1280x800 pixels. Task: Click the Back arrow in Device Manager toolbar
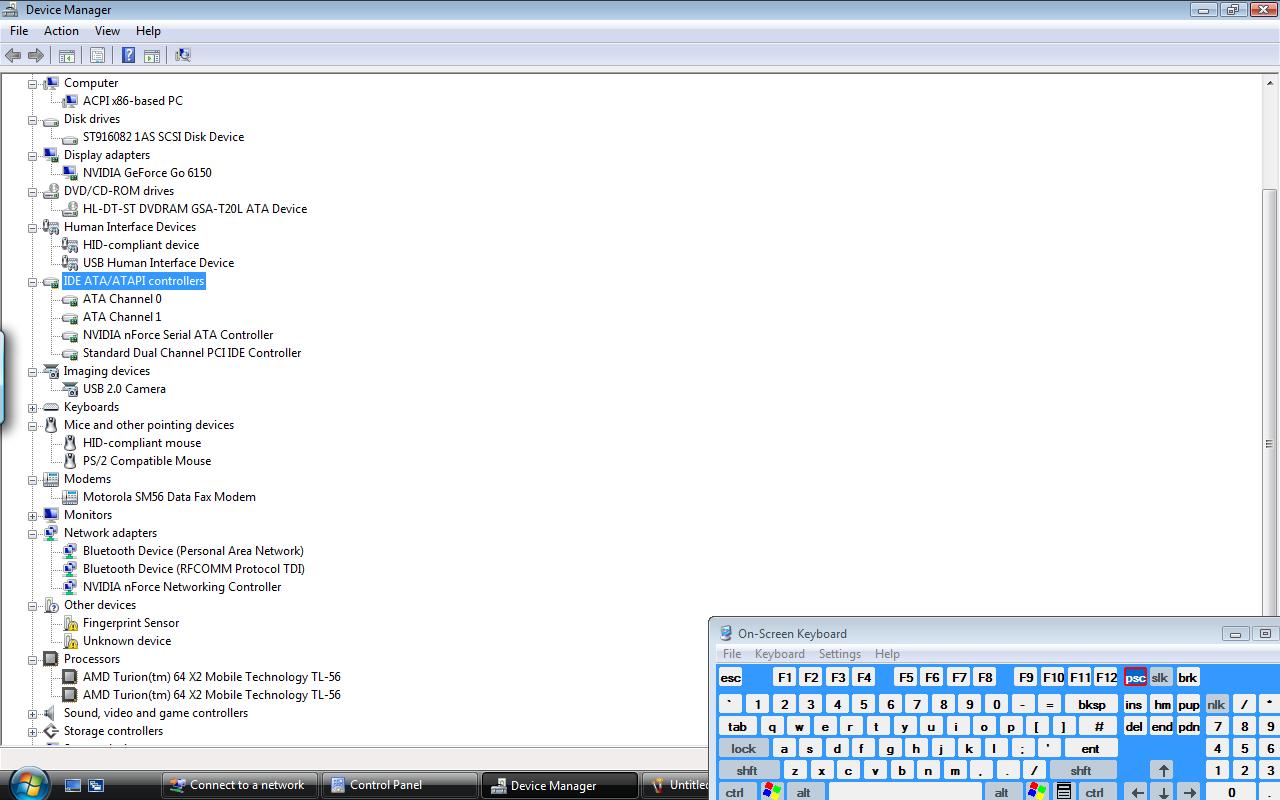click(13, 55)
